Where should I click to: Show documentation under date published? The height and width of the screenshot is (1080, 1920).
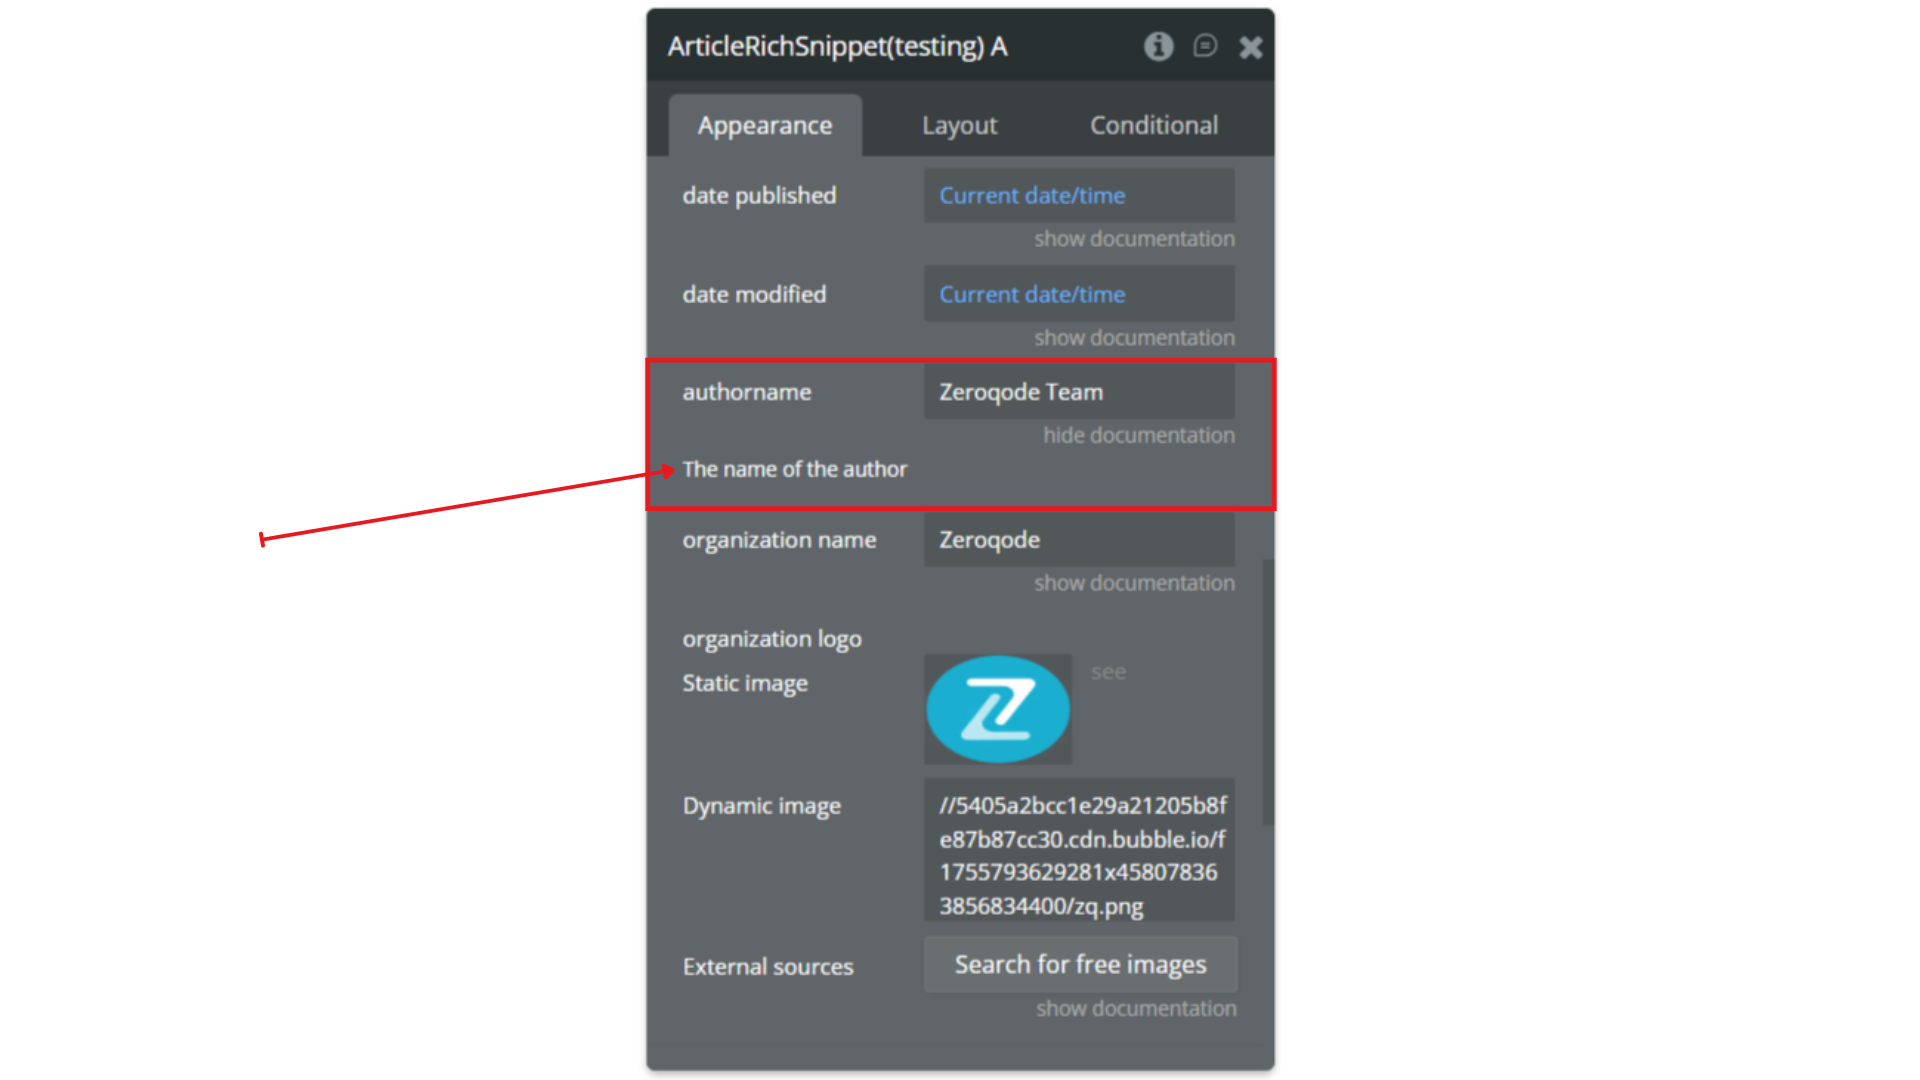(x=1134, y=239)
